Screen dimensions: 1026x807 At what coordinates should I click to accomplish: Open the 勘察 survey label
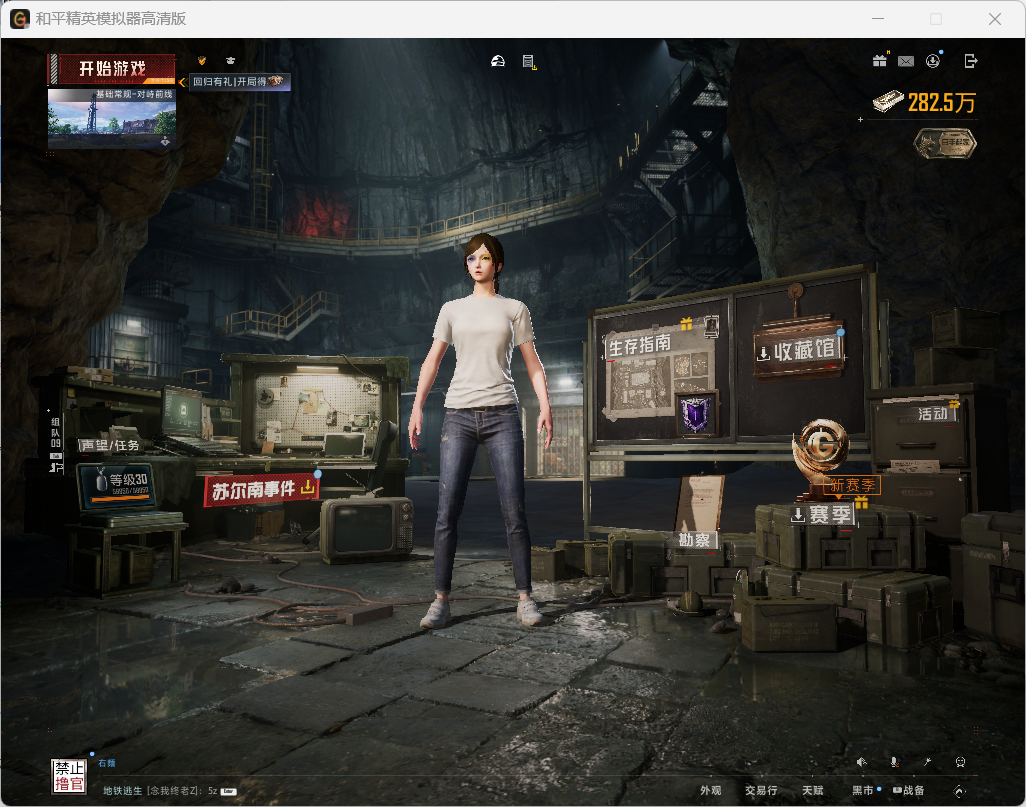(x=694, y=540)
